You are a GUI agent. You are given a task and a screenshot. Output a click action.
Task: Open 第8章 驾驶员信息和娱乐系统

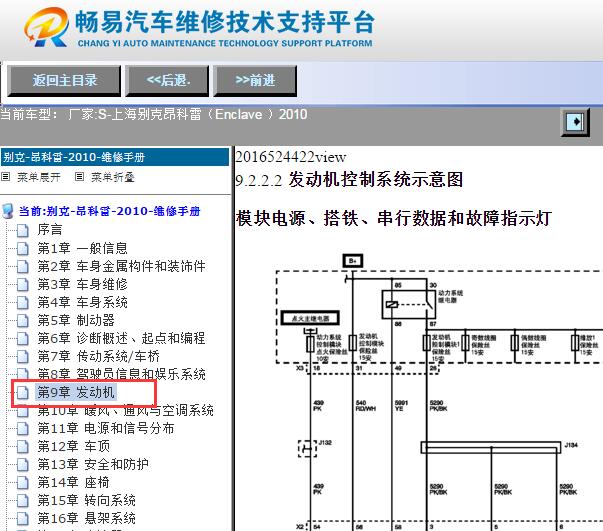pos(122,374)
